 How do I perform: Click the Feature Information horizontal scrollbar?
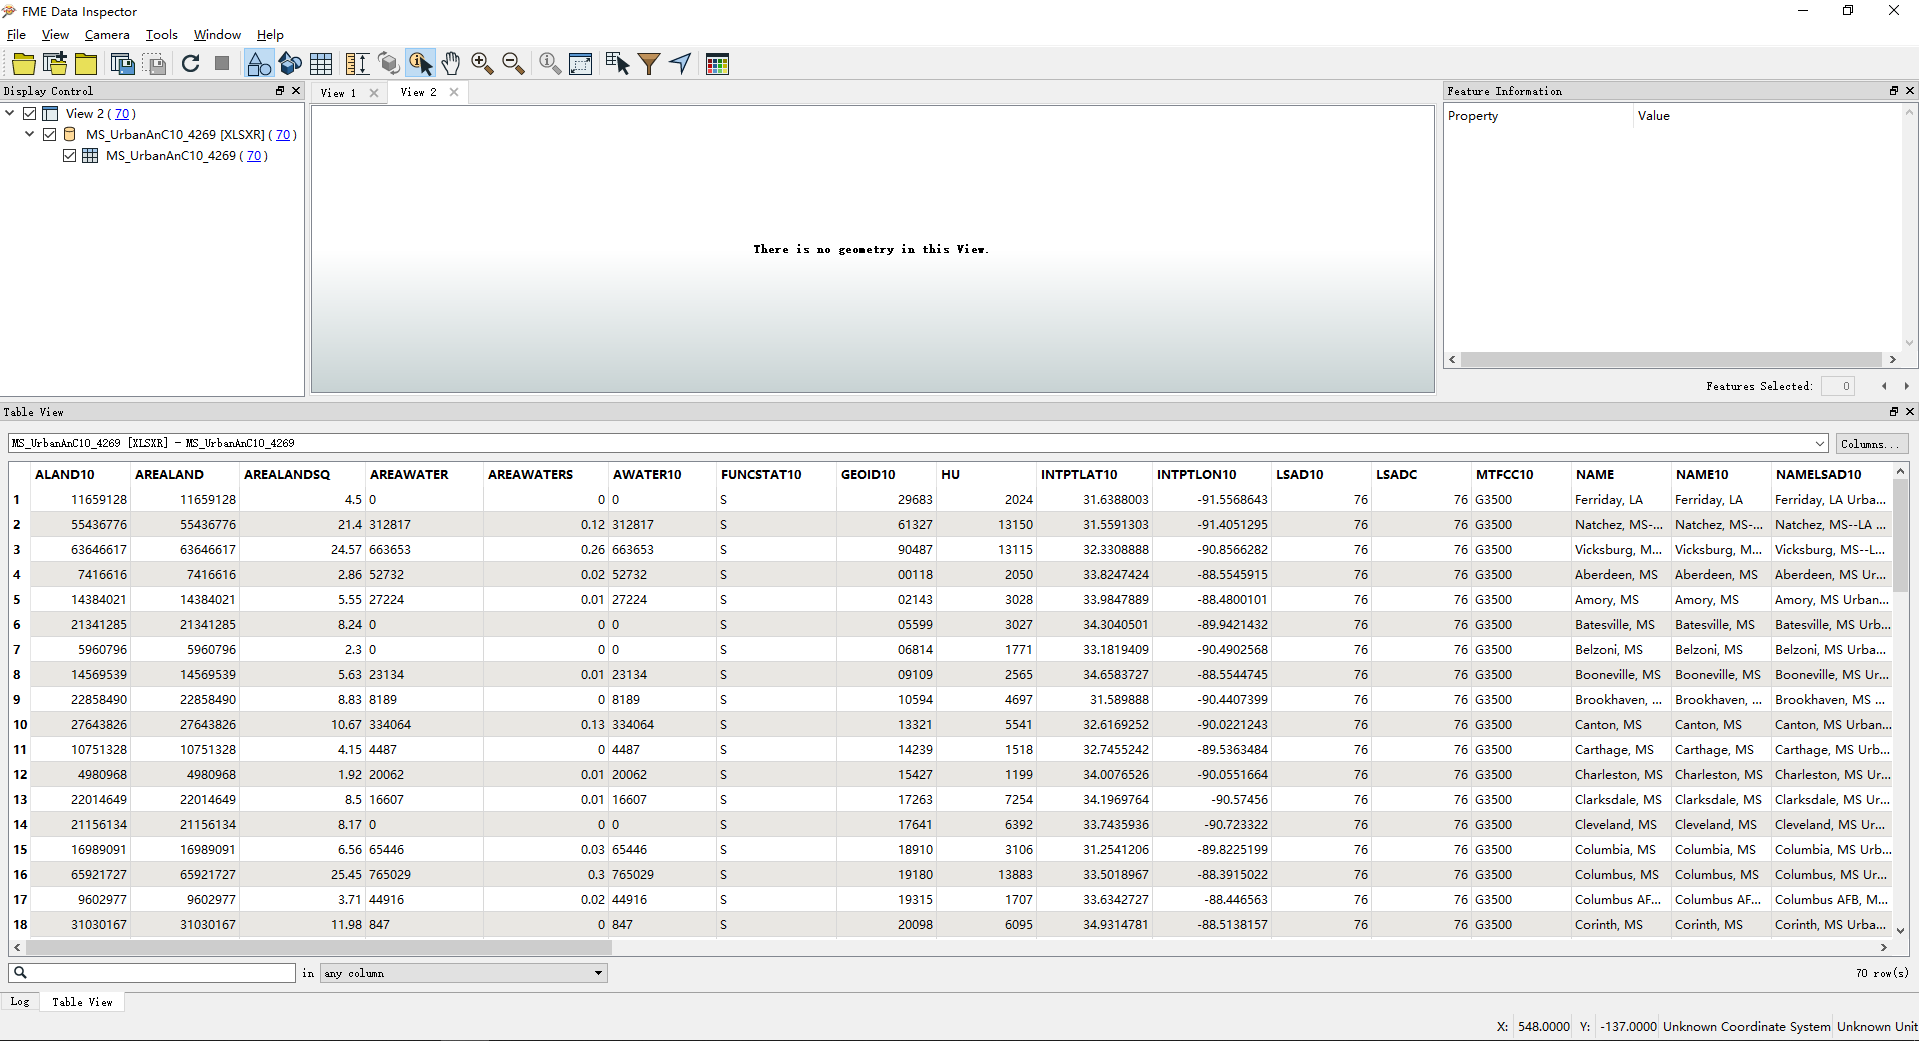(1672, 359)
